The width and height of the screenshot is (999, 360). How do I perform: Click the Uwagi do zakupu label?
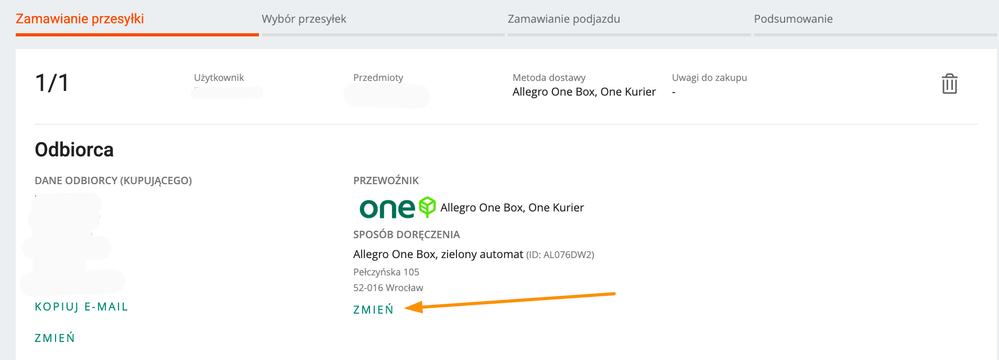pyautogui.click(x=709, y=78)
